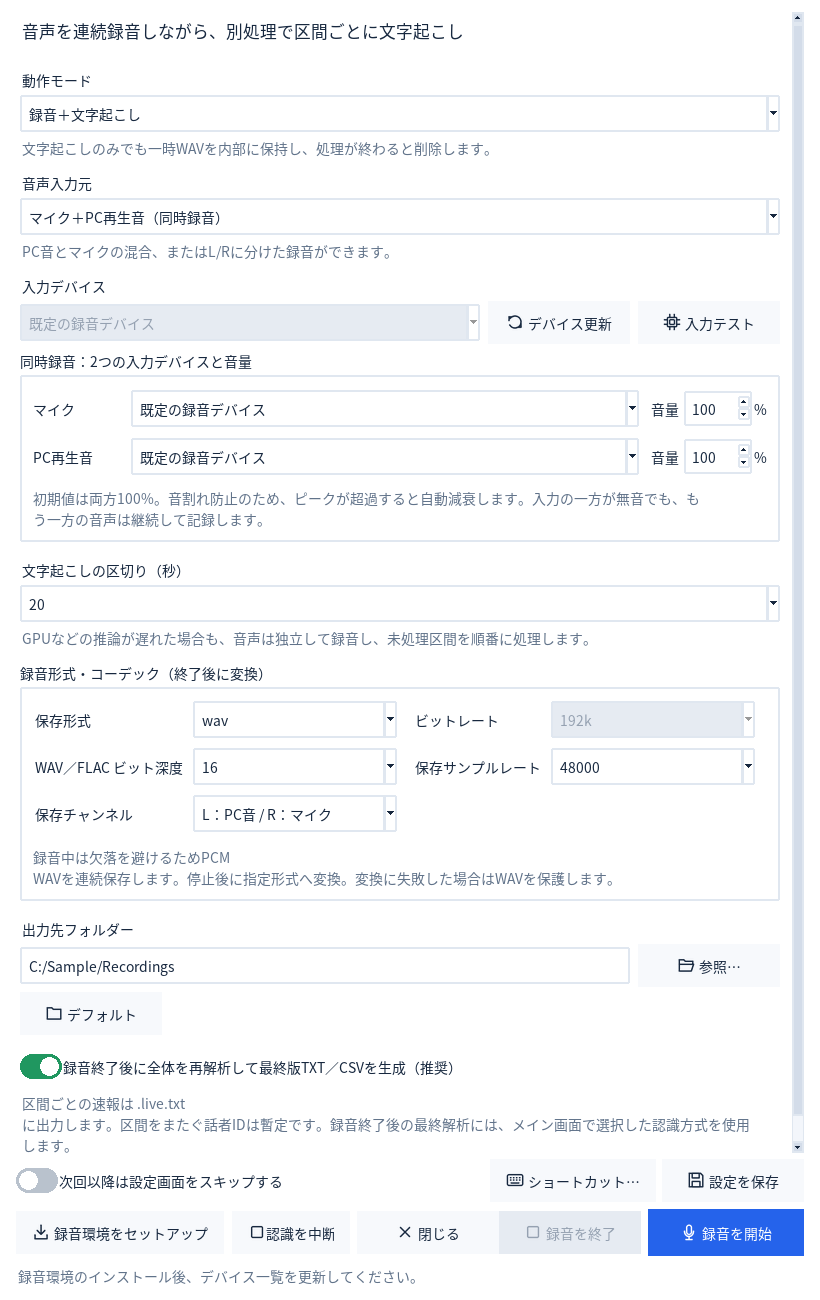Click the vertical scrollbar of settings panel
820x1300 pixels.
pos(797,570)
